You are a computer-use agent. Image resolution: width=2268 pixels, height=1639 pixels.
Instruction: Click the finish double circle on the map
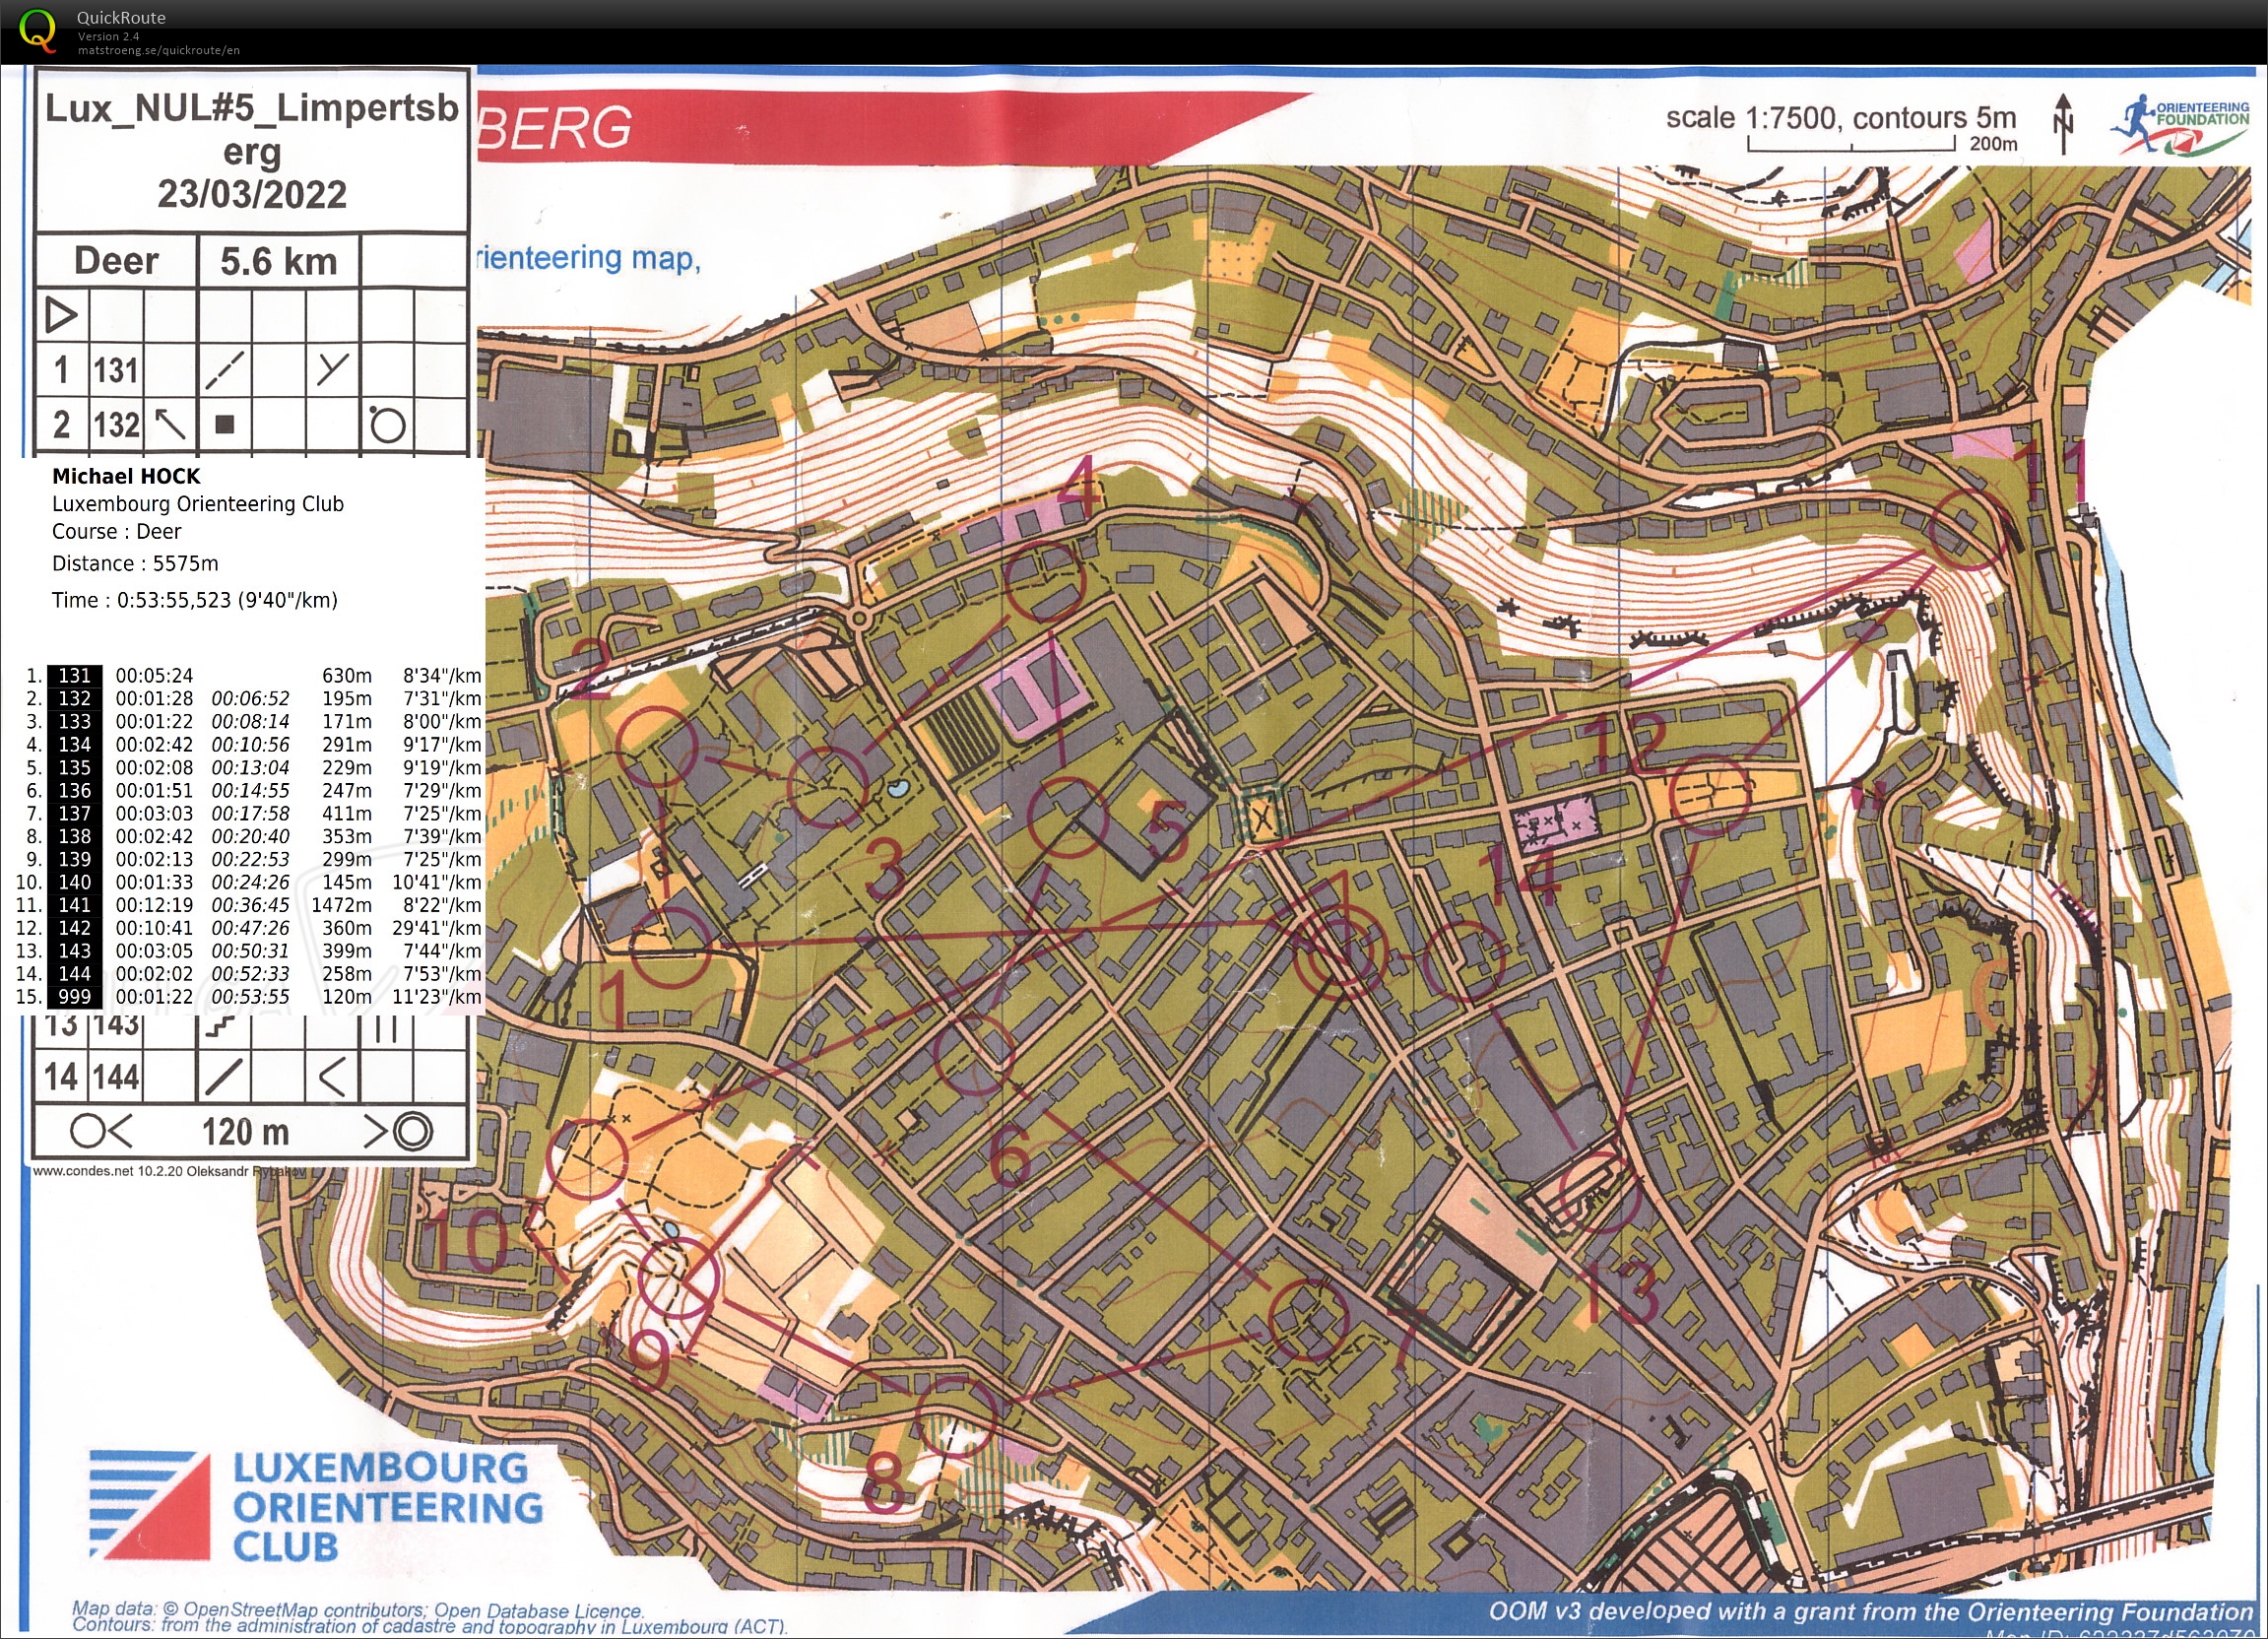pos(1341,953)
